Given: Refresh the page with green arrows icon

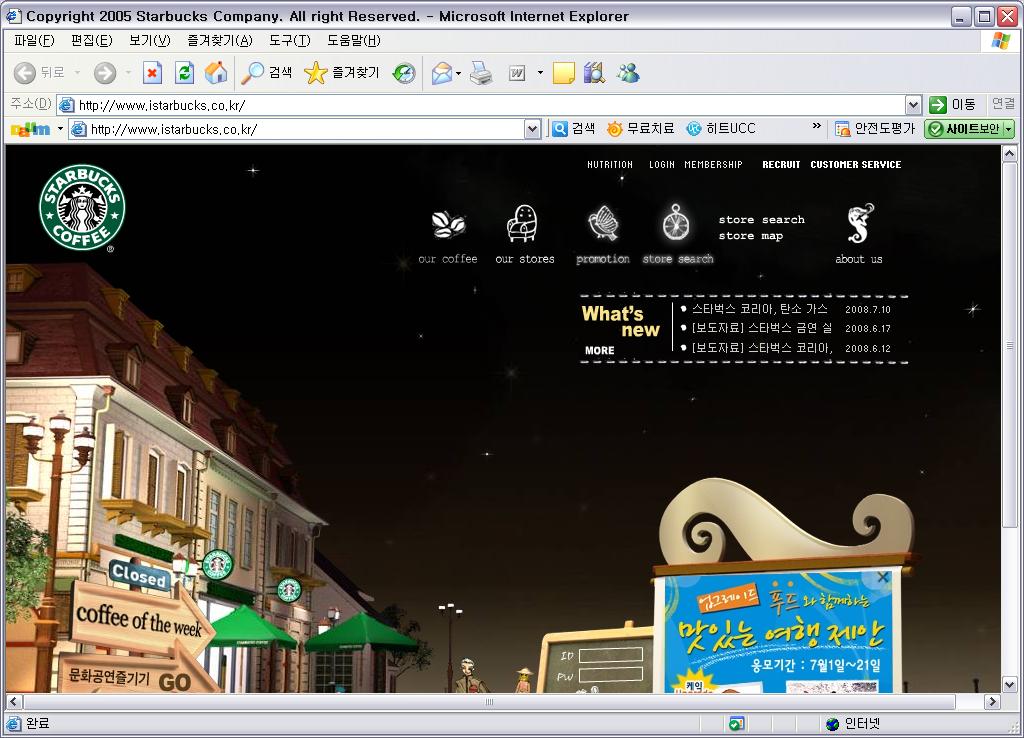Looking at the screenshot, I should point(185,72).
